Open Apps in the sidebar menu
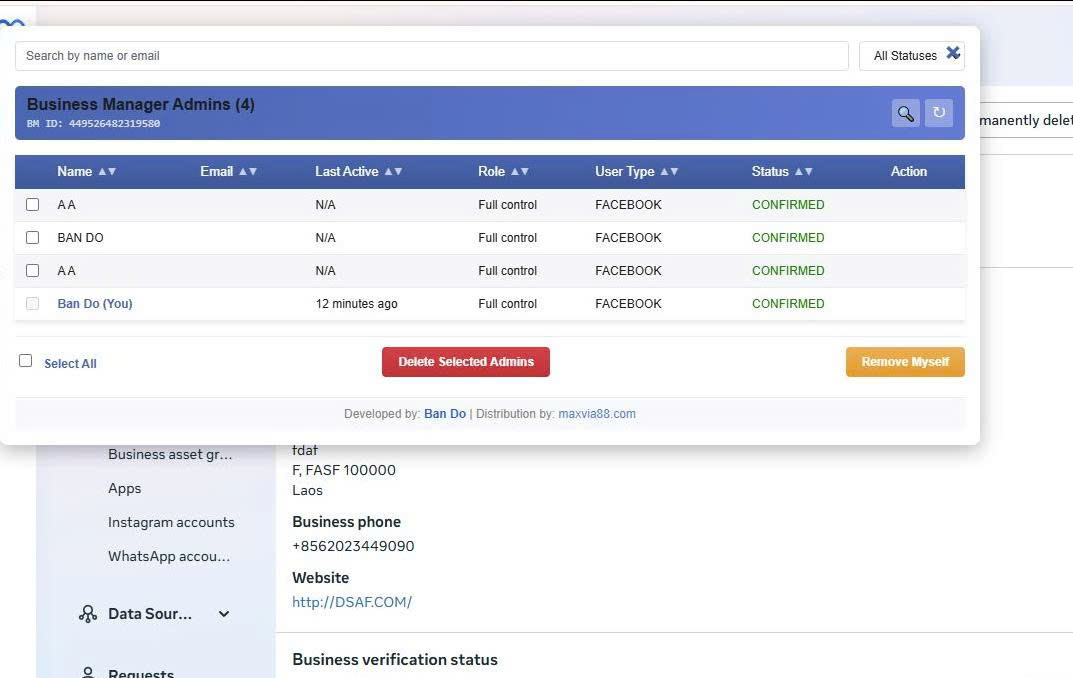 tap(125, 488)
